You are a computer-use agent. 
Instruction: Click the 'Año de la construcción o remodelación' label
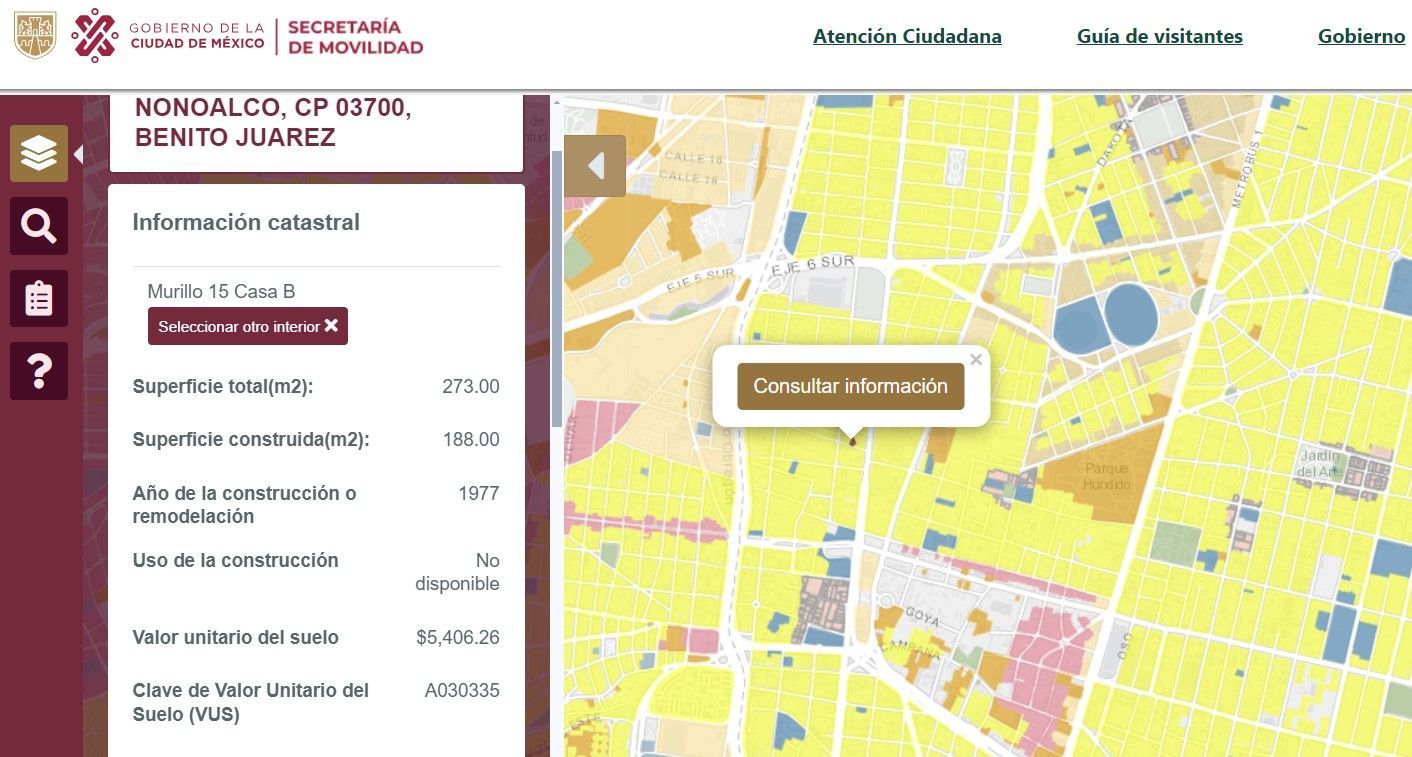tap(245, 505)
